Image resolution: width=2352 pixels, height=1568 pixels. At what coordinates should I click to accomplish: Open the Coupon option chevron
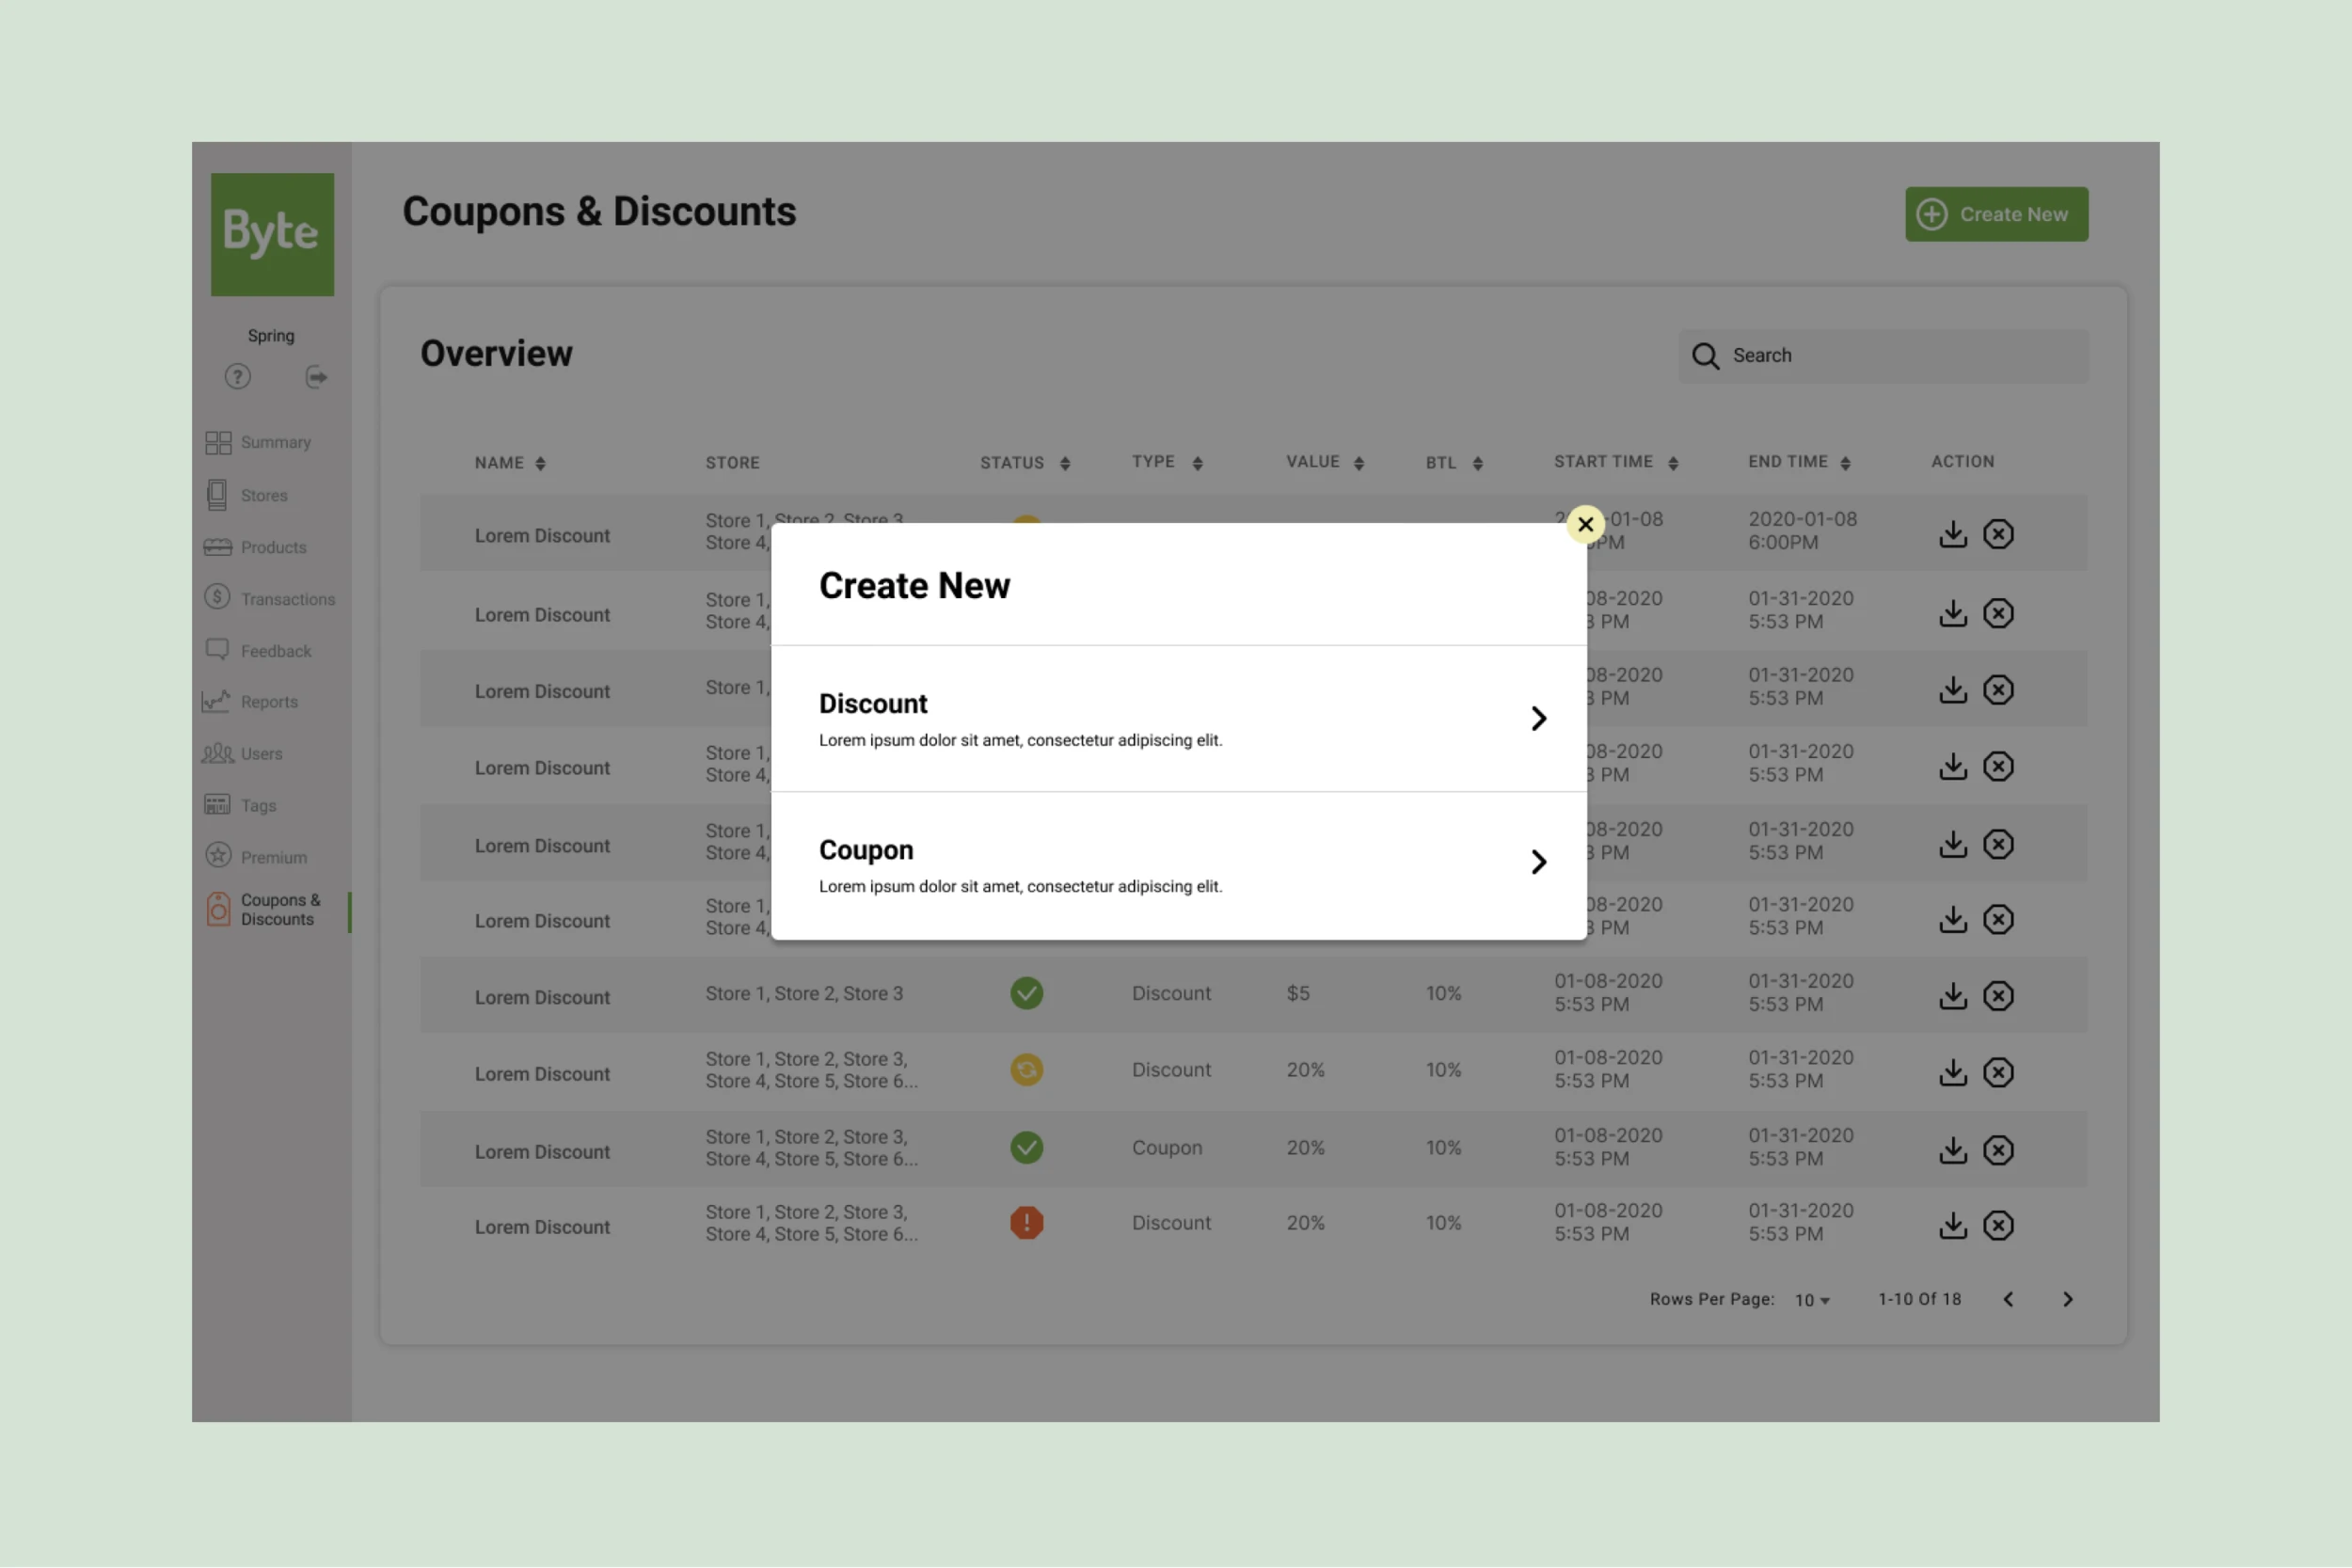(1538, 862)
